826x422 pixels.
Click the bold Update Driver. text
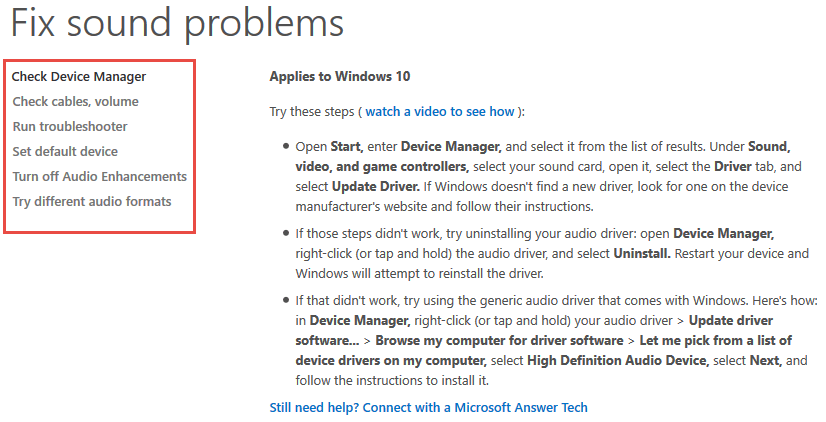[376, 187]
